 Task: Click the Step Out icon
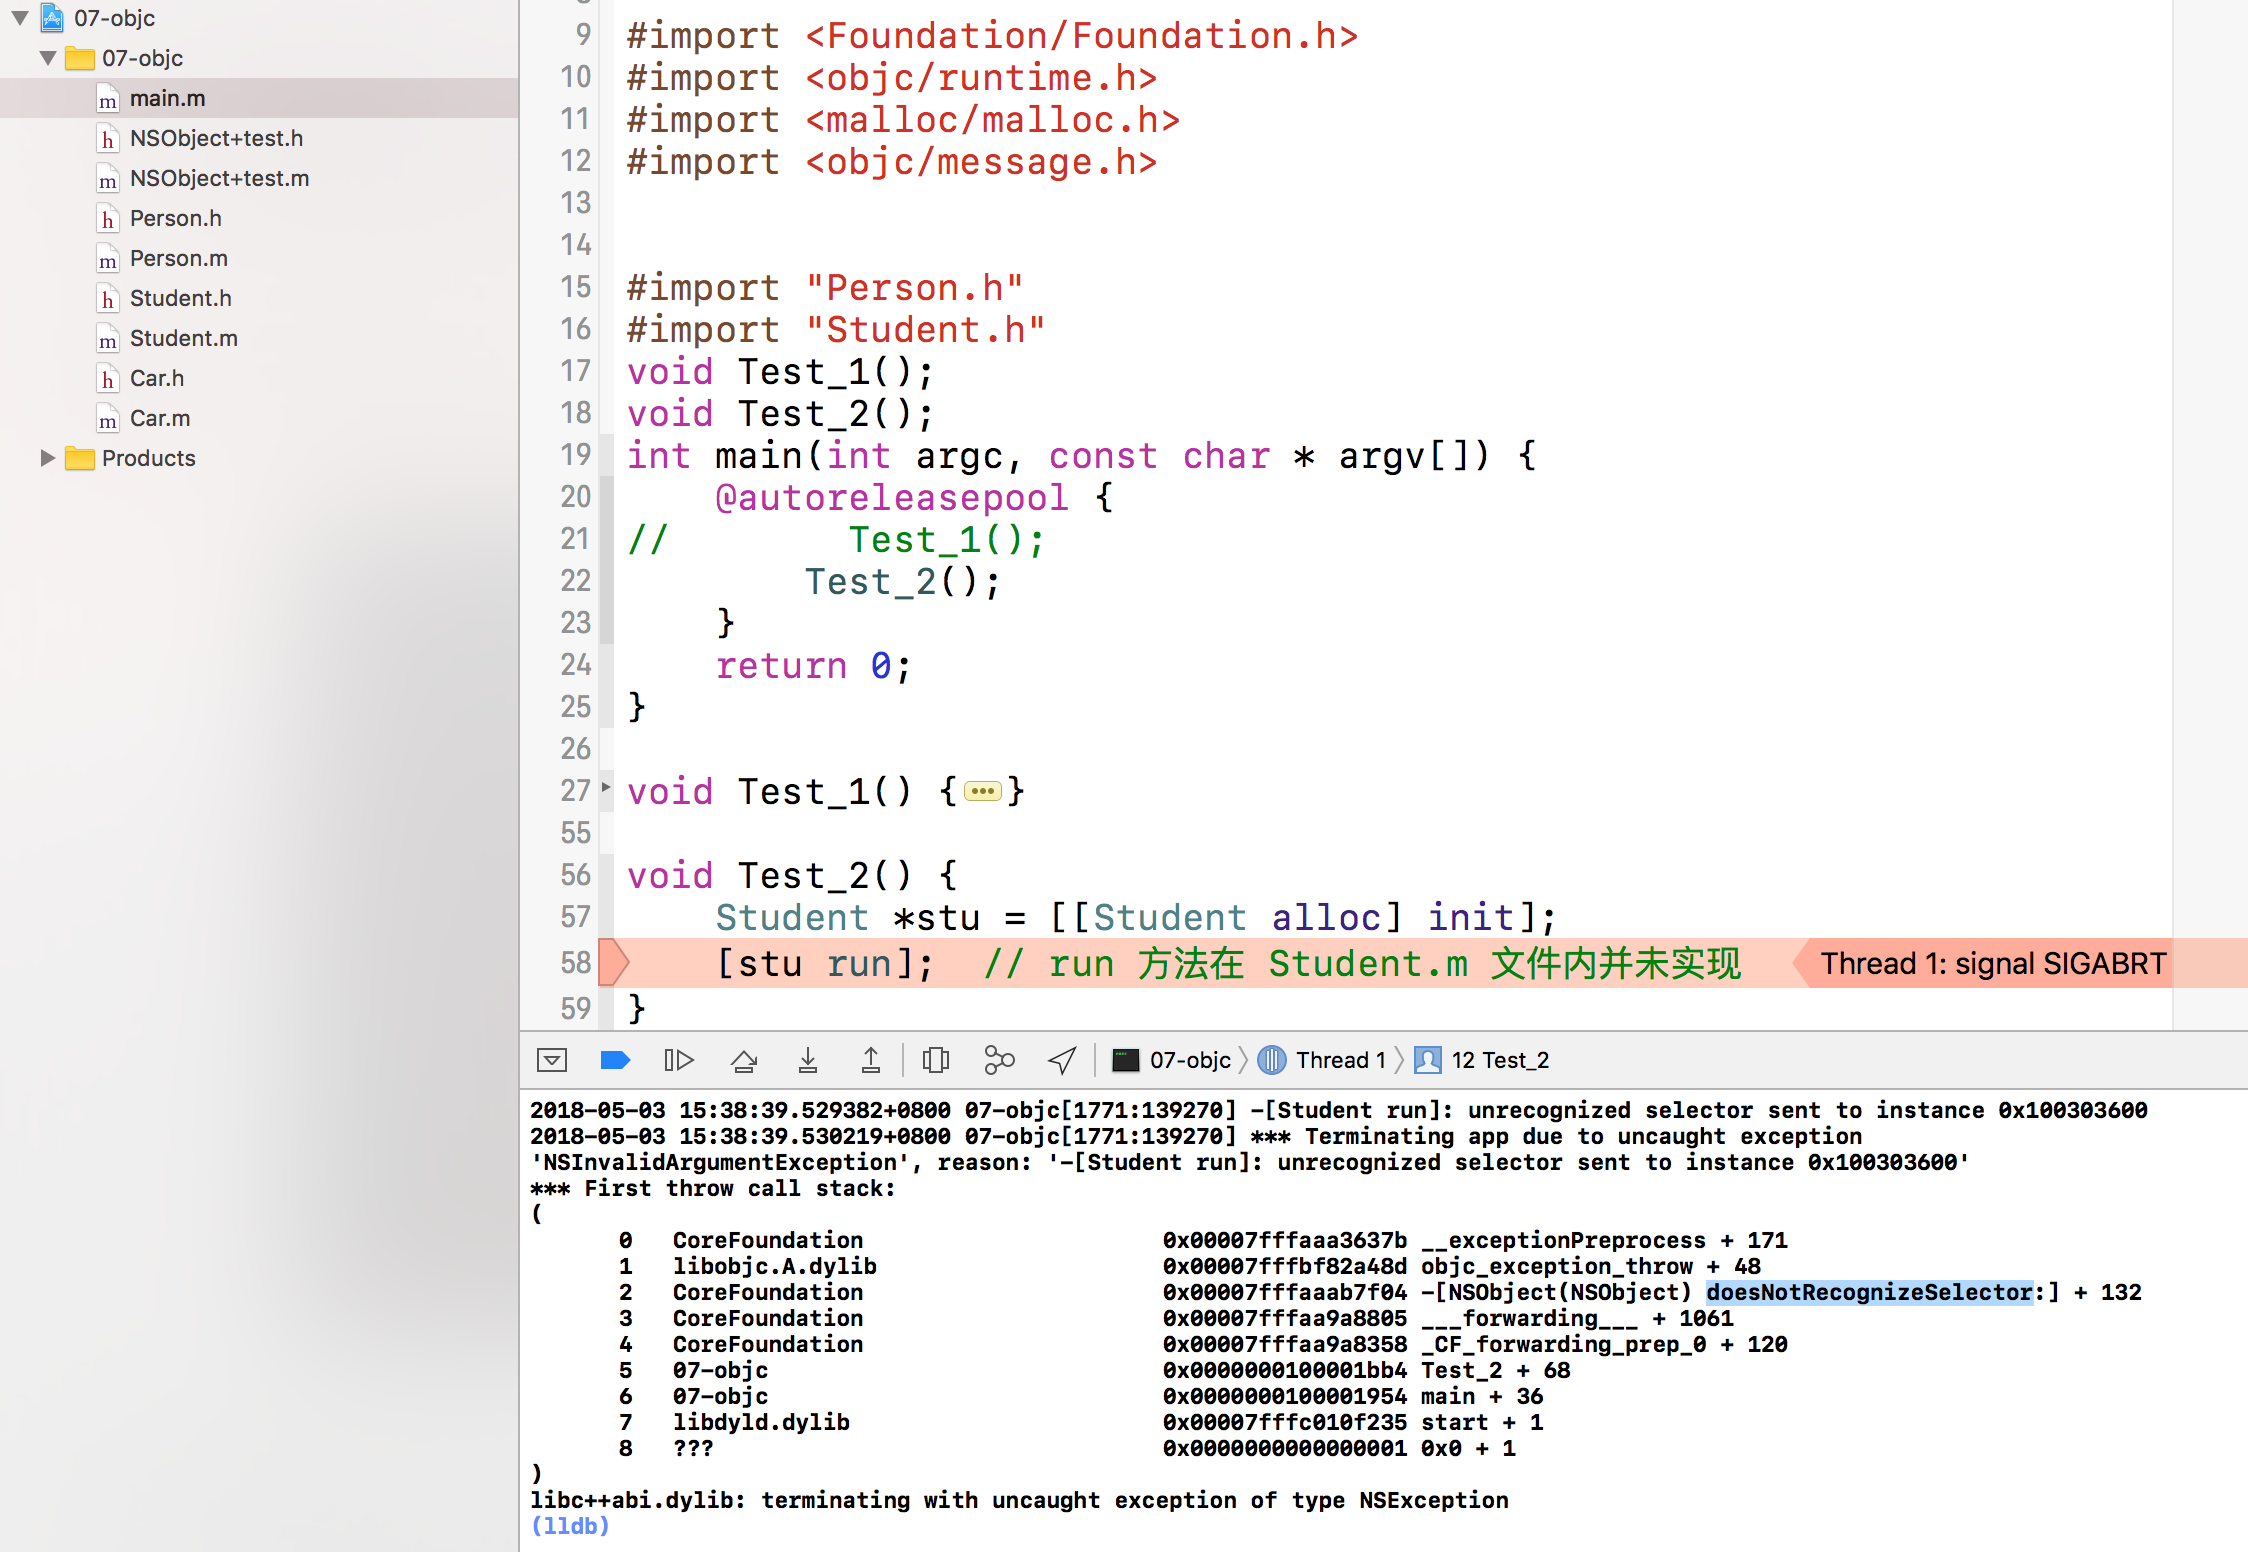pyautogui.click(x=871, y=1060)
